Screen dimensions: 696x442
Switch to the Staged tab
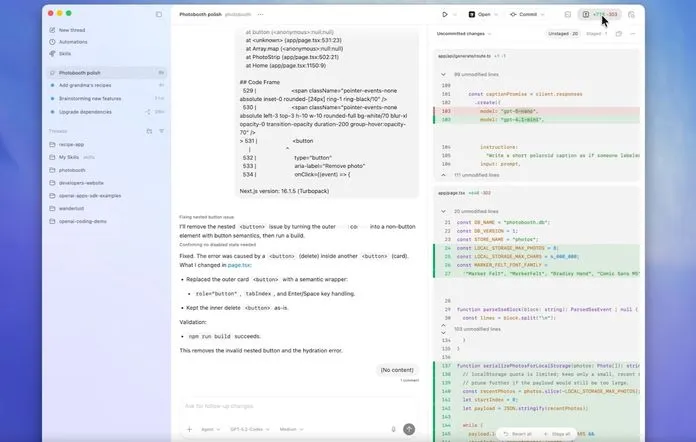(597, 33)
